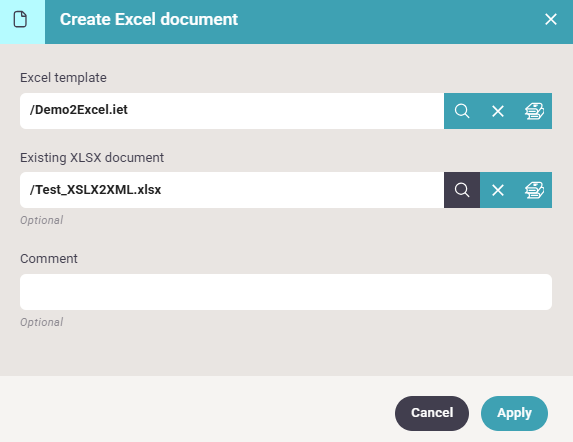Remove the Test_XSLX2XML.xlsx entry using the X
Image resolution: width=573 pixels, height=442 pixels.
point(498,190)
